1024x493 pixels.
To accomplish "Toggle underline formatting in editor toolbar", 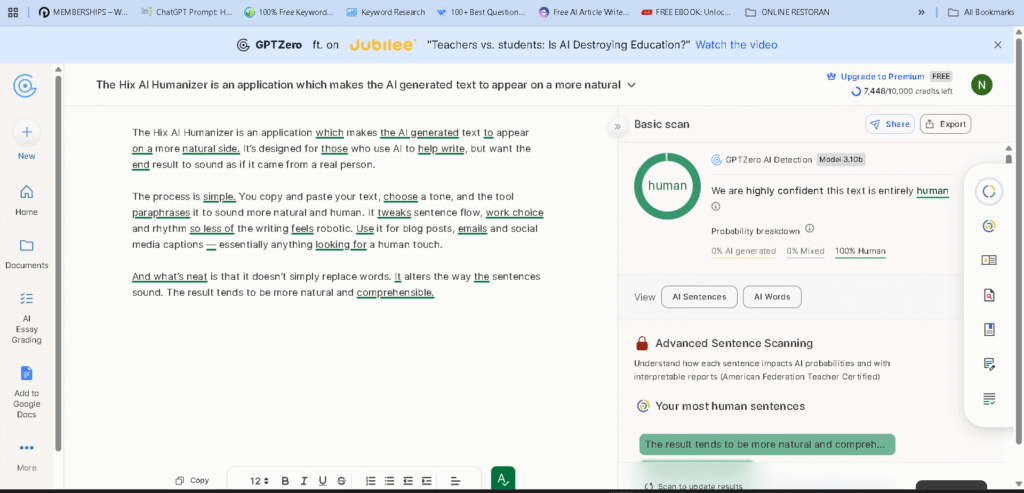I will (322, 481).
